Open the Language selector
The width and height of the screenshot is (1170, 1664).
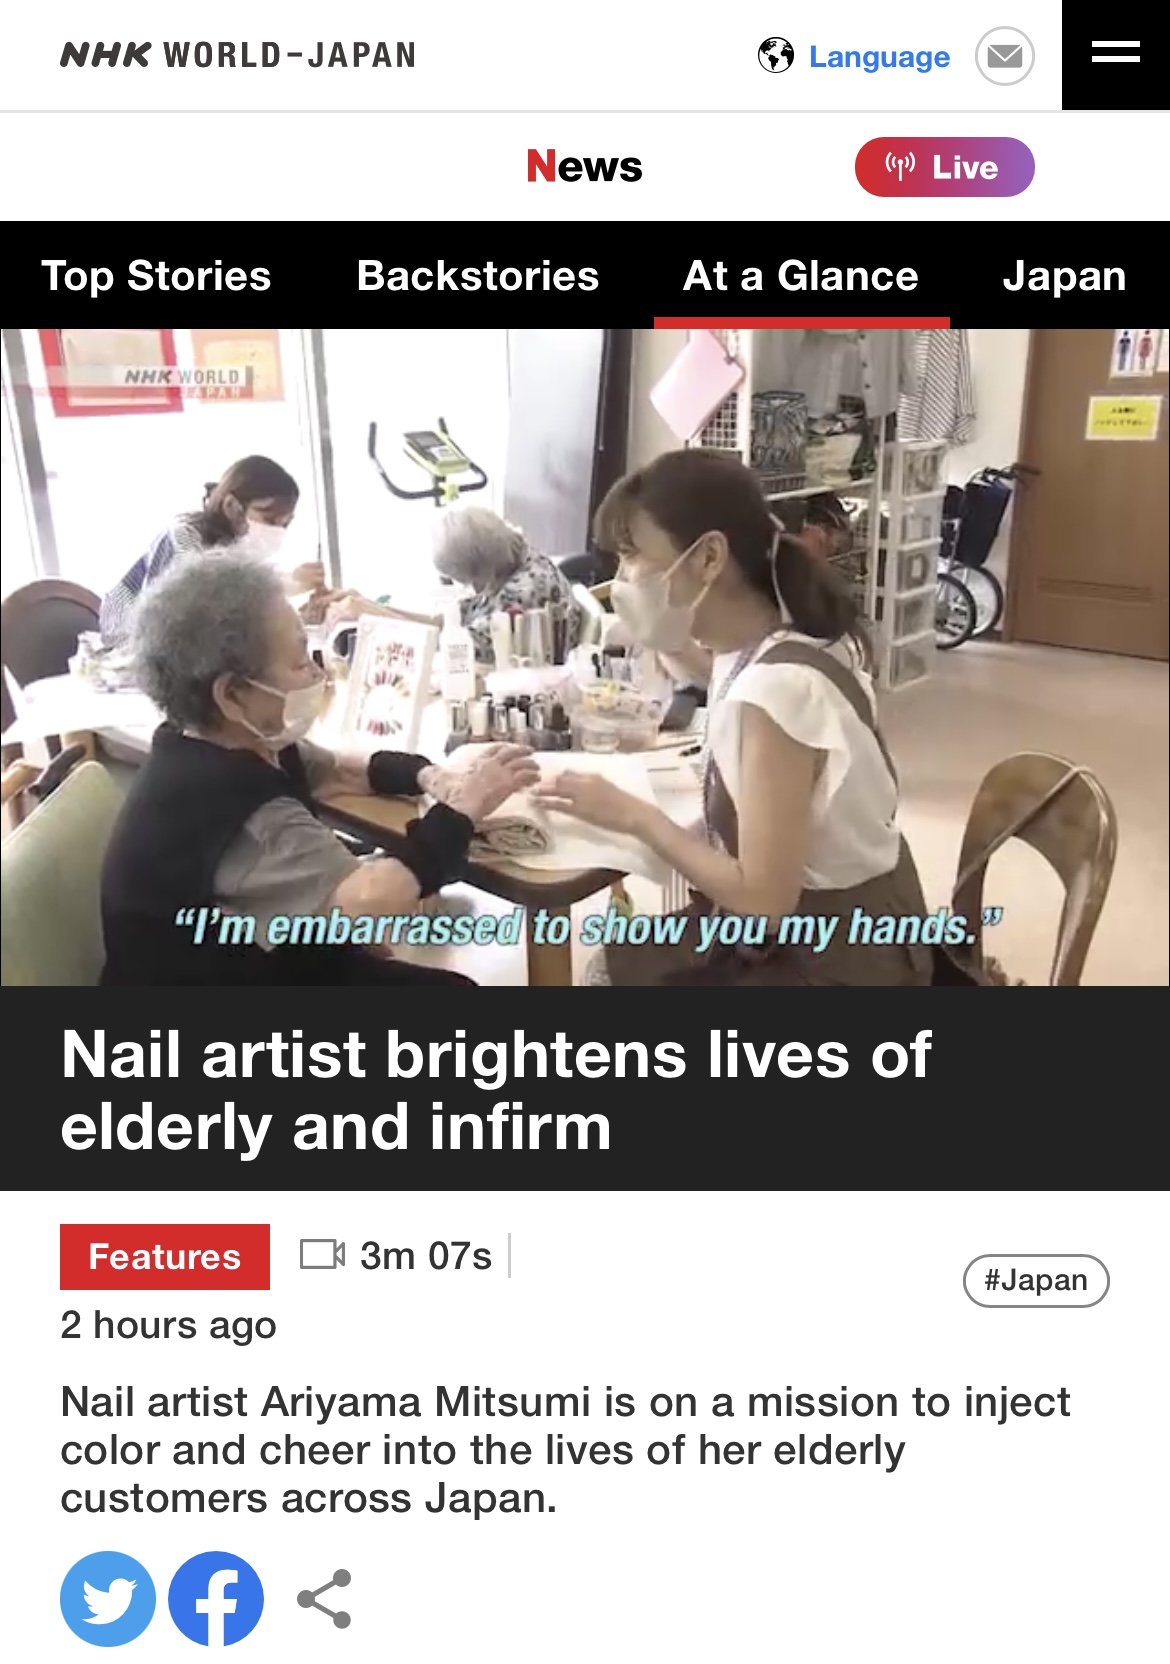click(879, 57)
